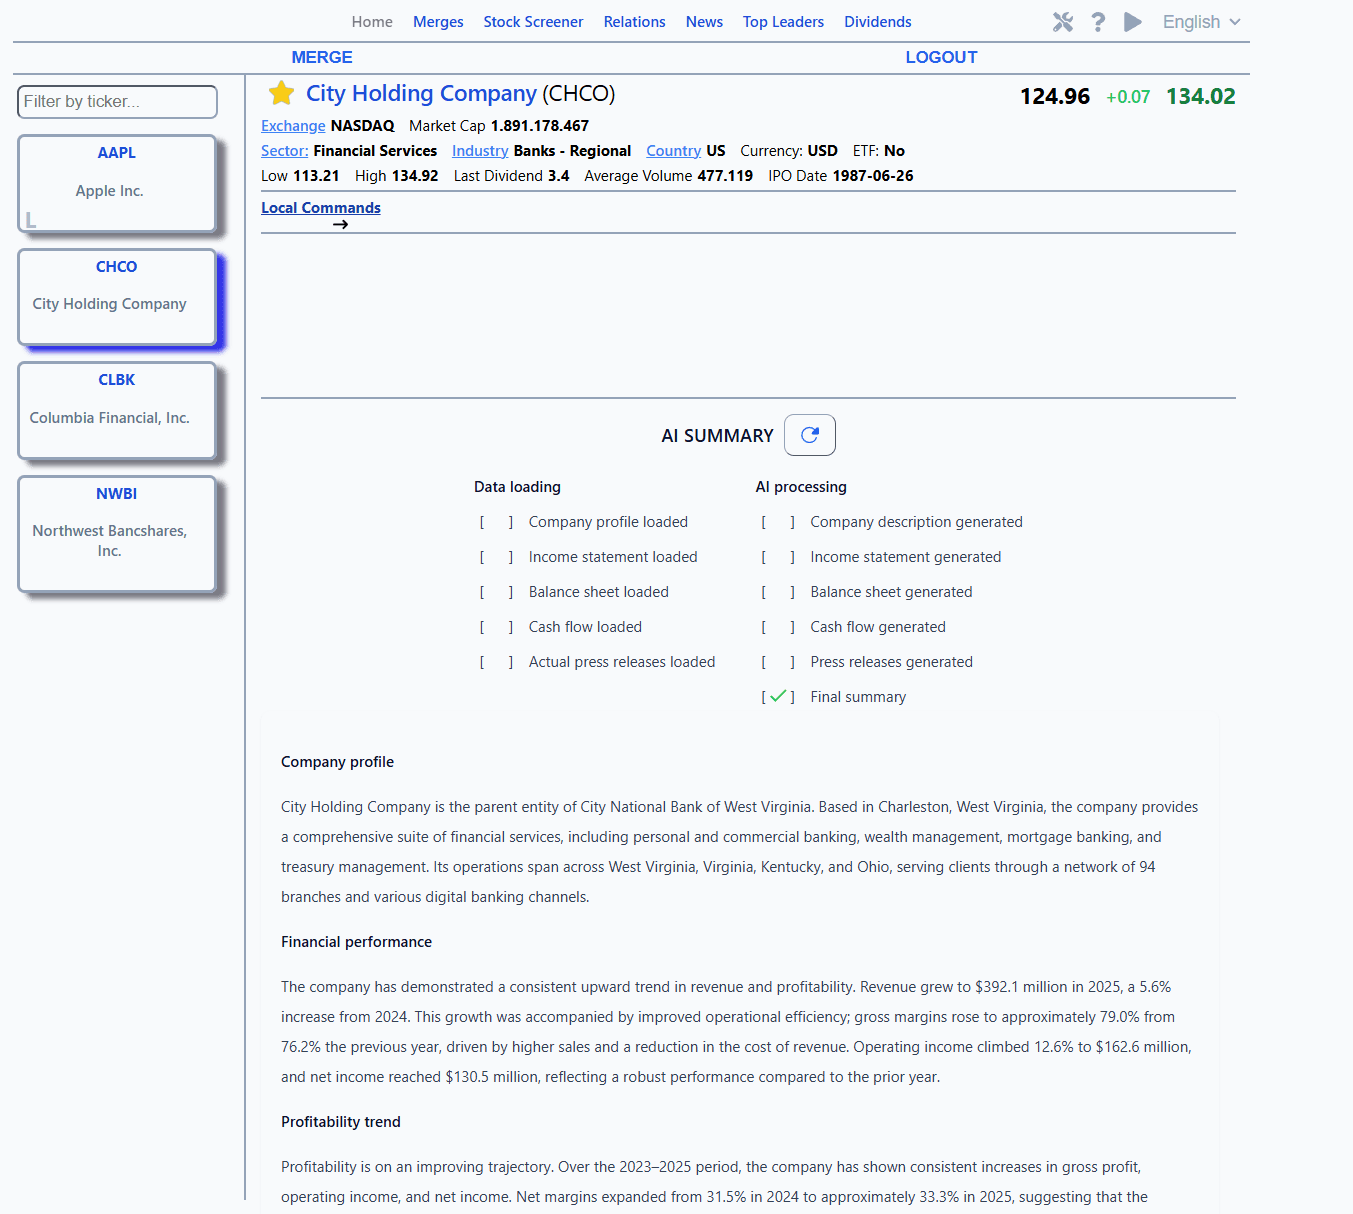Toggle Press releases generated checkbox
The width and height of the screenshot is (1353, 1214).
tap(778, 662)
